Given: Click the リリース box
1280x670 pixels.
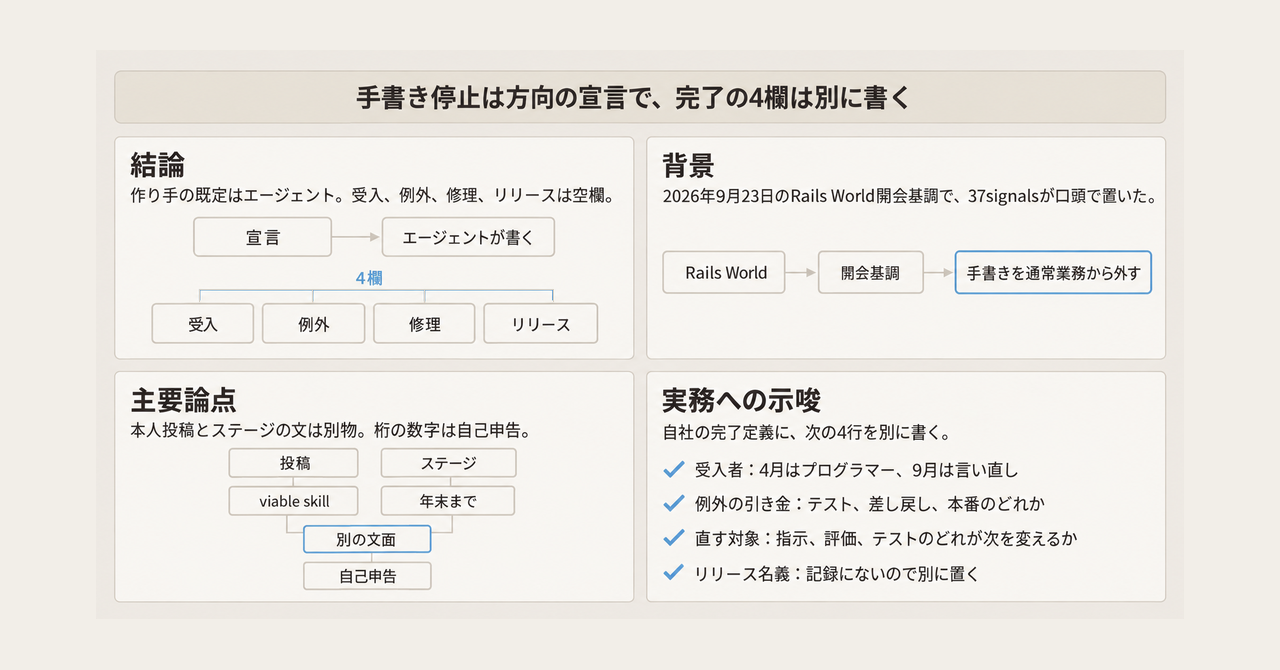Looking at the screenshot, I should point(541,324).
